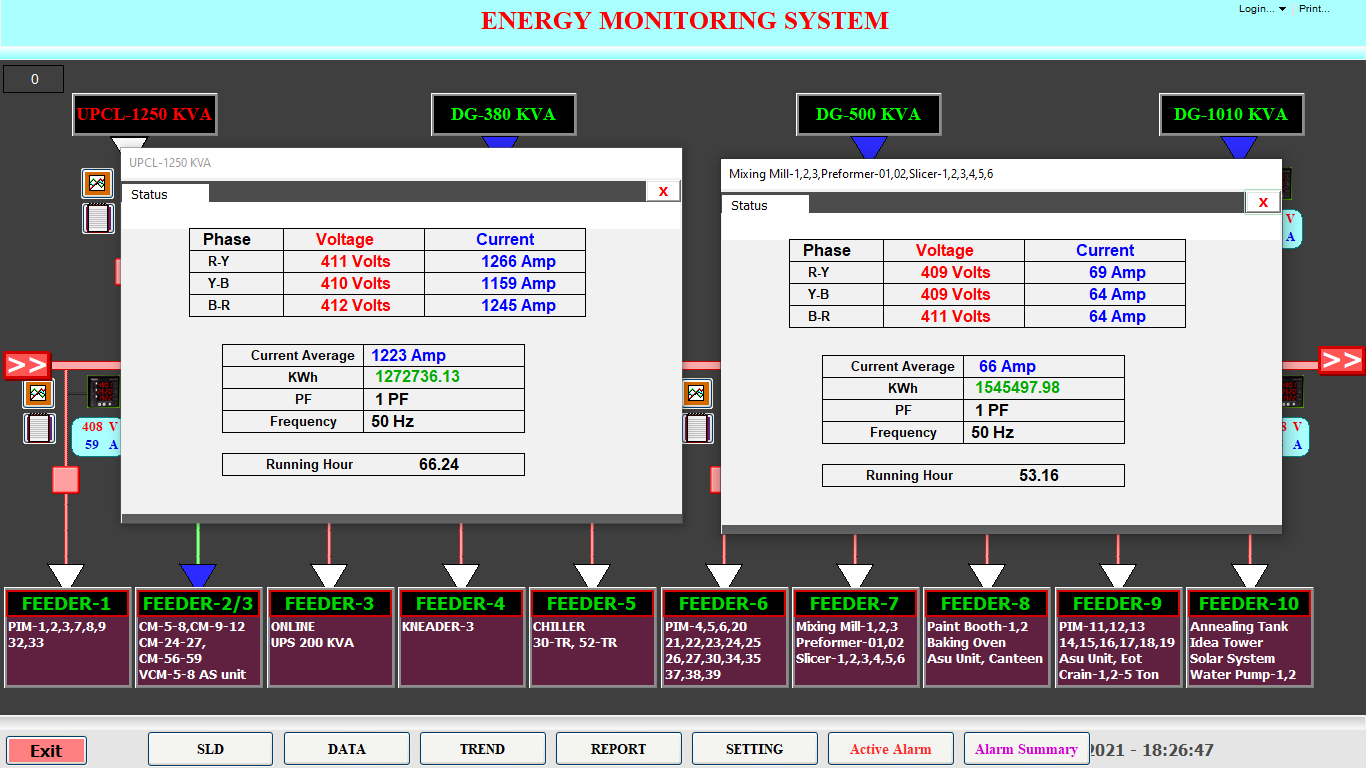Click white arrow above FEEDER-8
This screenshot has width=1366, height=768.
click(986, 576)
